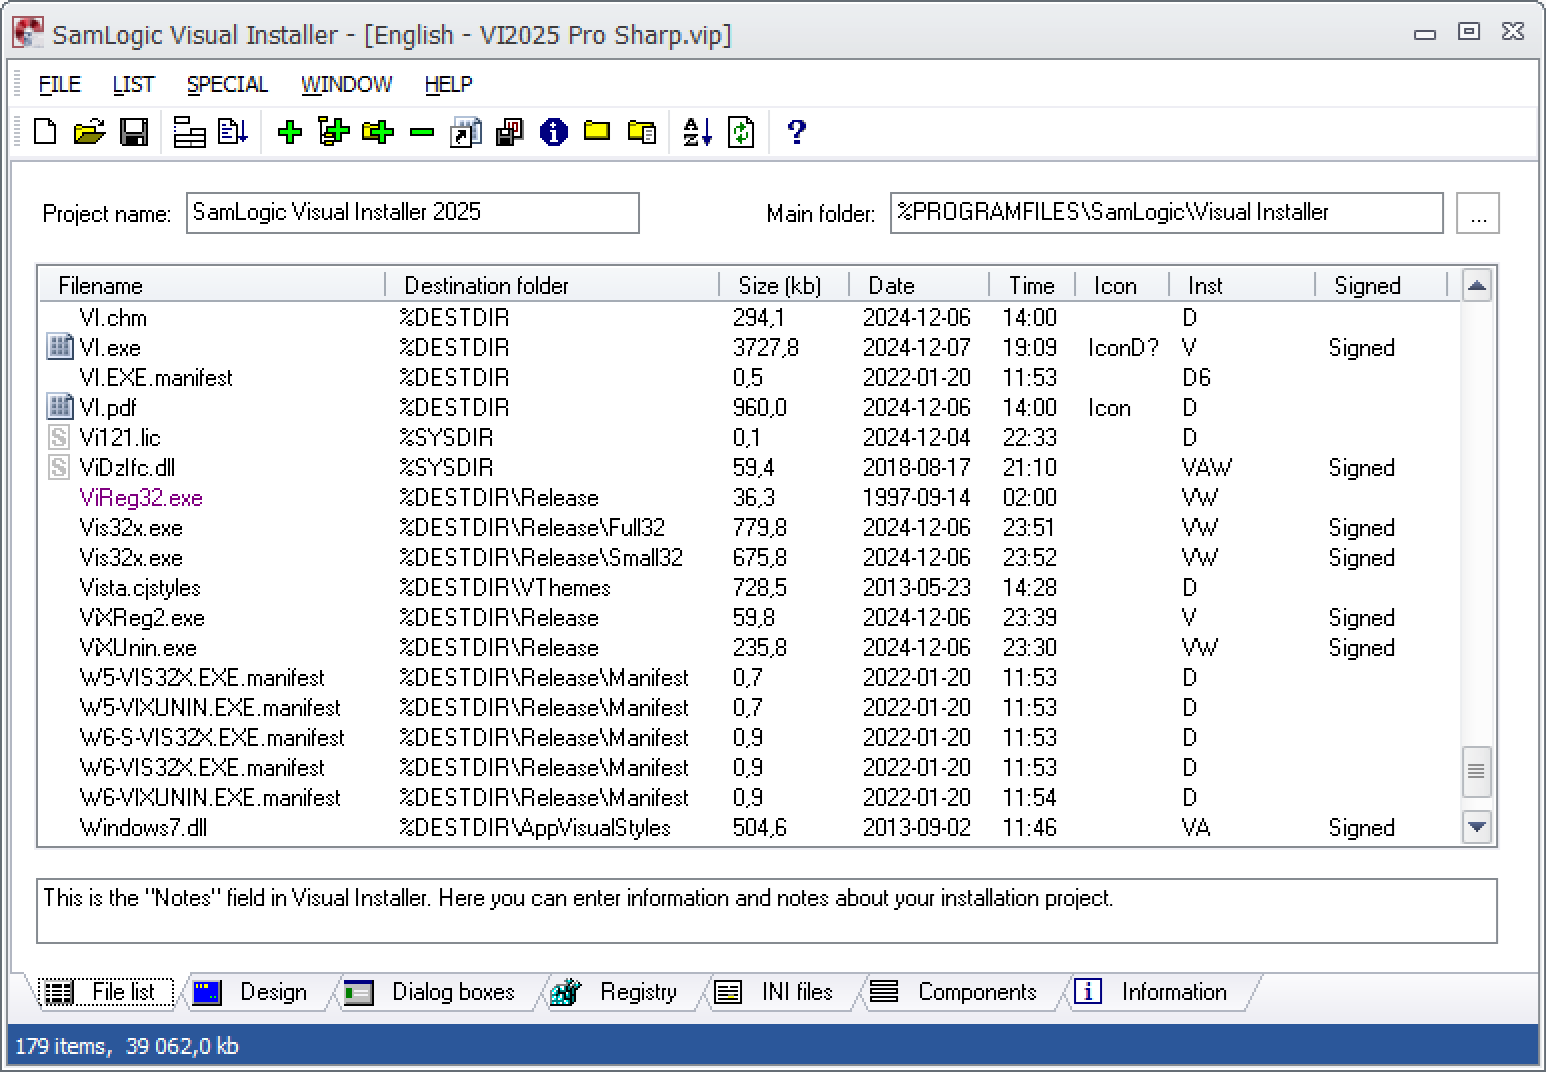Create a new project with the blank page icon
This screenshot has width=1546, height=1072.
pyautogui.click(x=45, y=132)
